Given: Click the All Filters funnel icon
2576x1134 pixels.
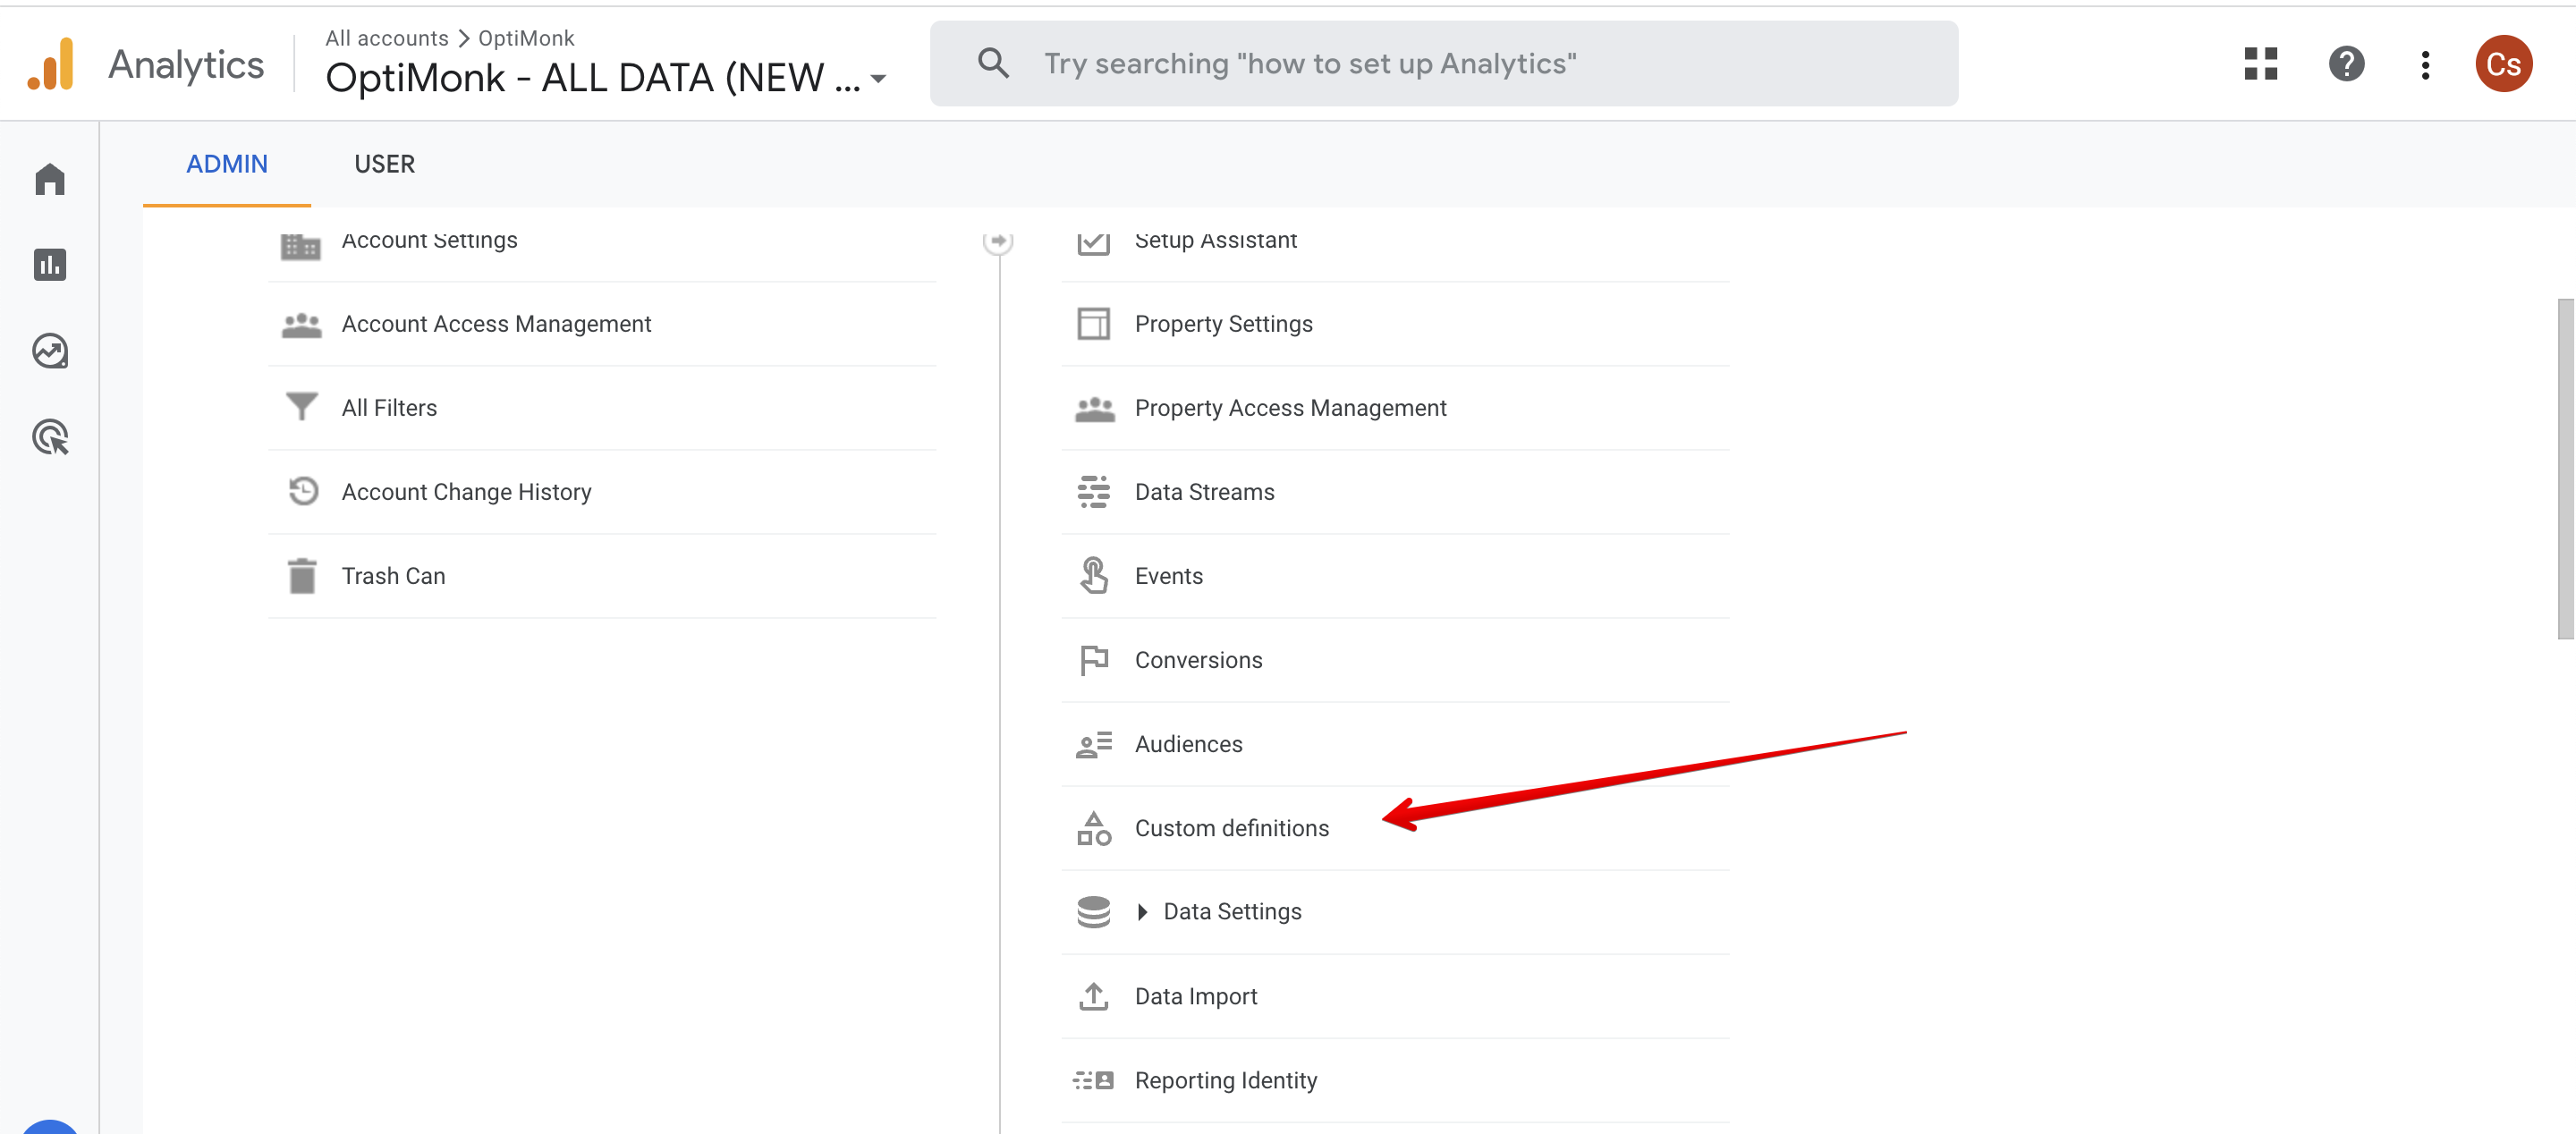Looking at the screenshot, I should [x=301, y=406].
